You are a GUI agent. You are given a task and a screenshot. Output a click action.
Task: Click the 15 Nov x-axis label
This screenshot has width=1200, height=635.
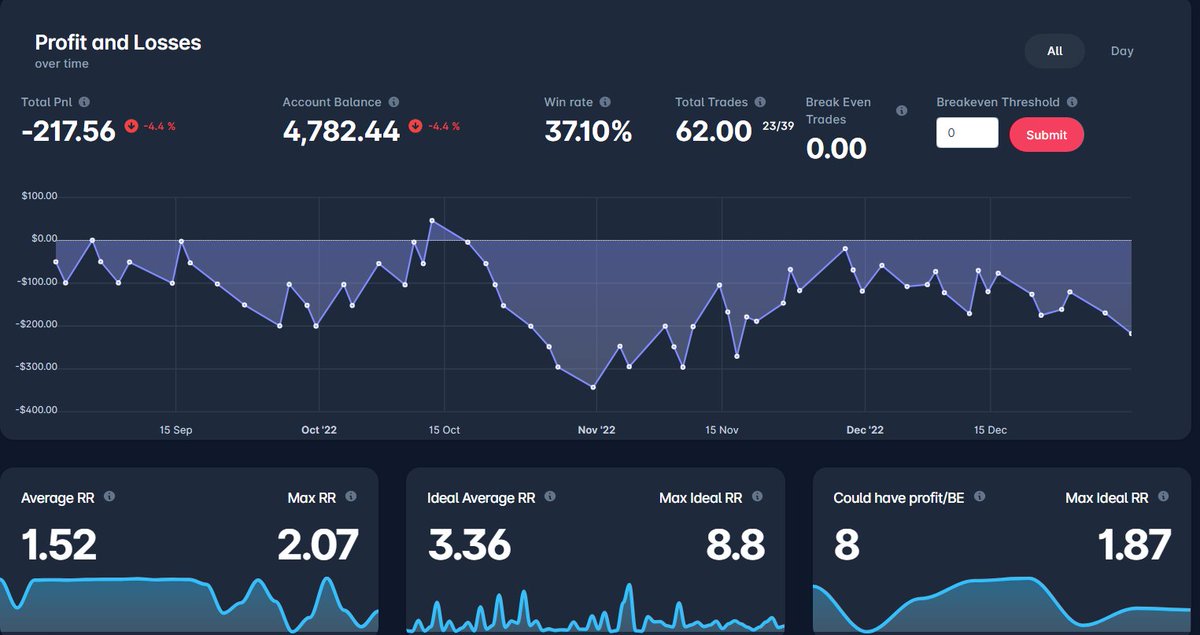point(721,430)
